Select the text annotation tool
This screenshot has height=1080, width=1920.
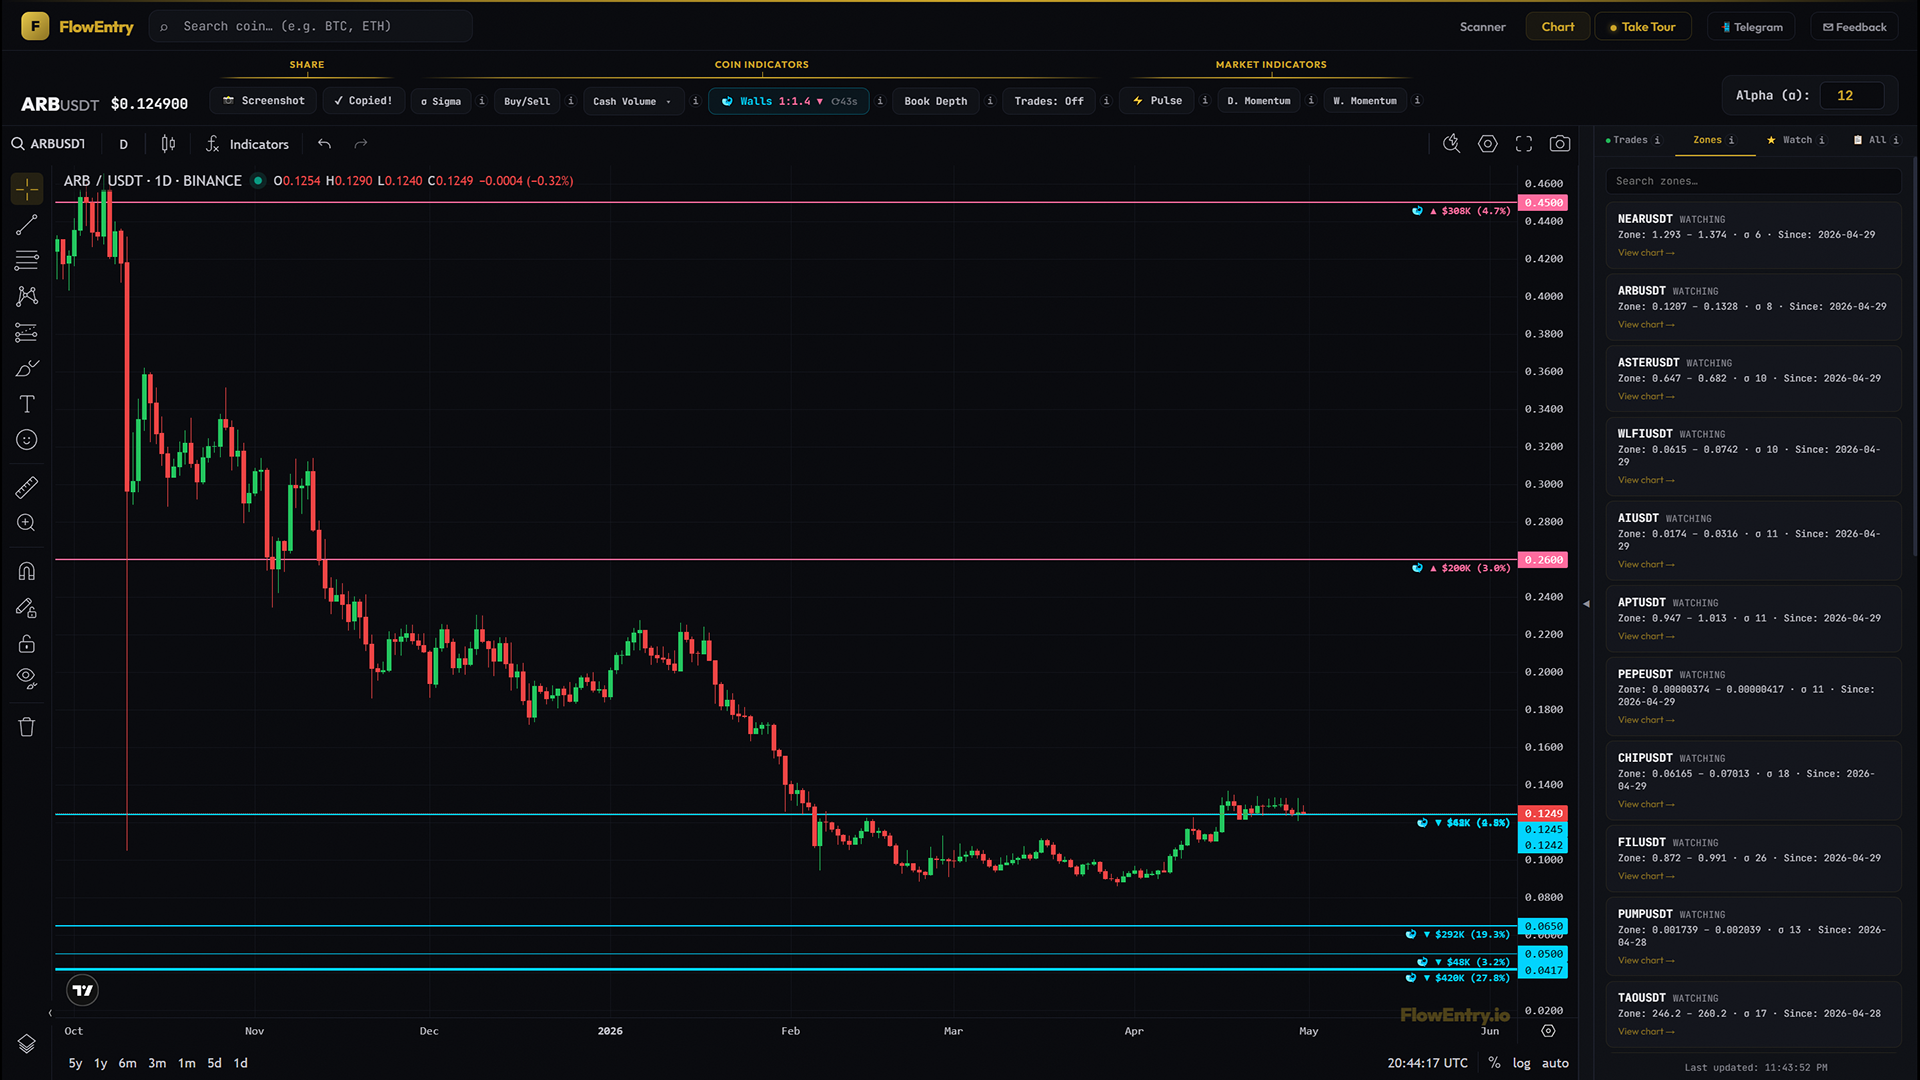point(27,404)
